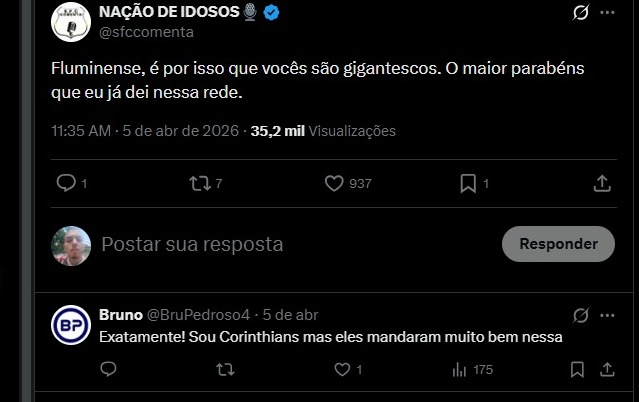This screenshot has height=402, width=639.
Task: Click the Grok icon on Bruno's comment
Action: (579, 314)
